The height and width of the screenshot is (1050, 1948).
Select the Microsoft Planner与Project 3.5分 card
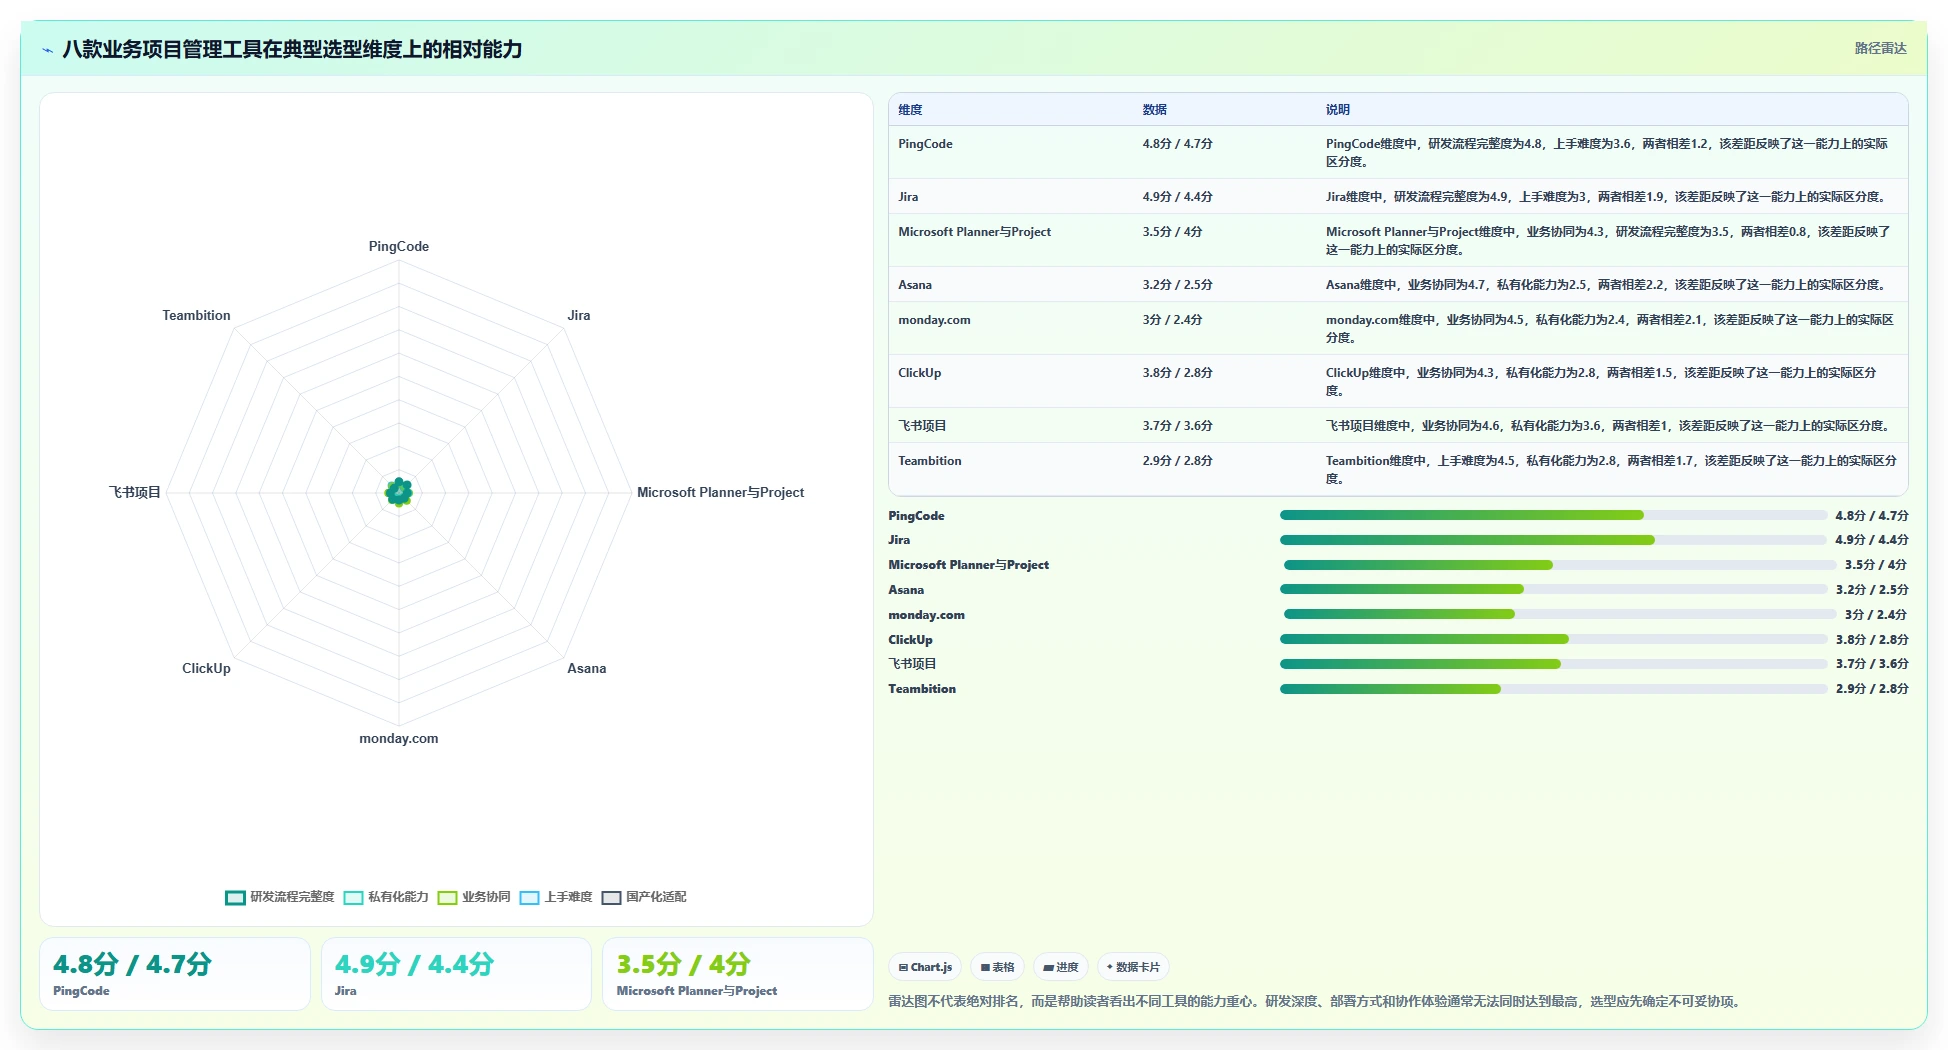pyautogui.click(x=738, y=974)
